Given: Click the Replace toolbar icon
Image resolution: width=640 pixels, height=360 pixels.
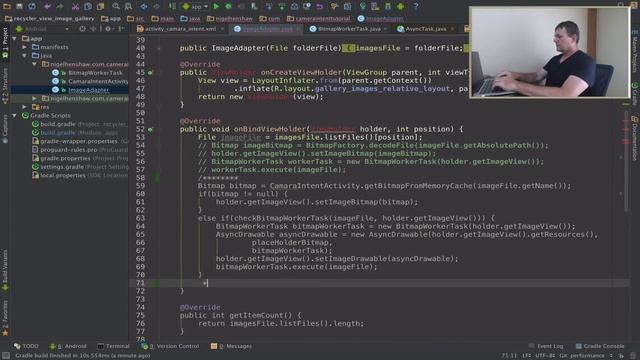Looking at the screenshot, I should click(x=128, y=6).
